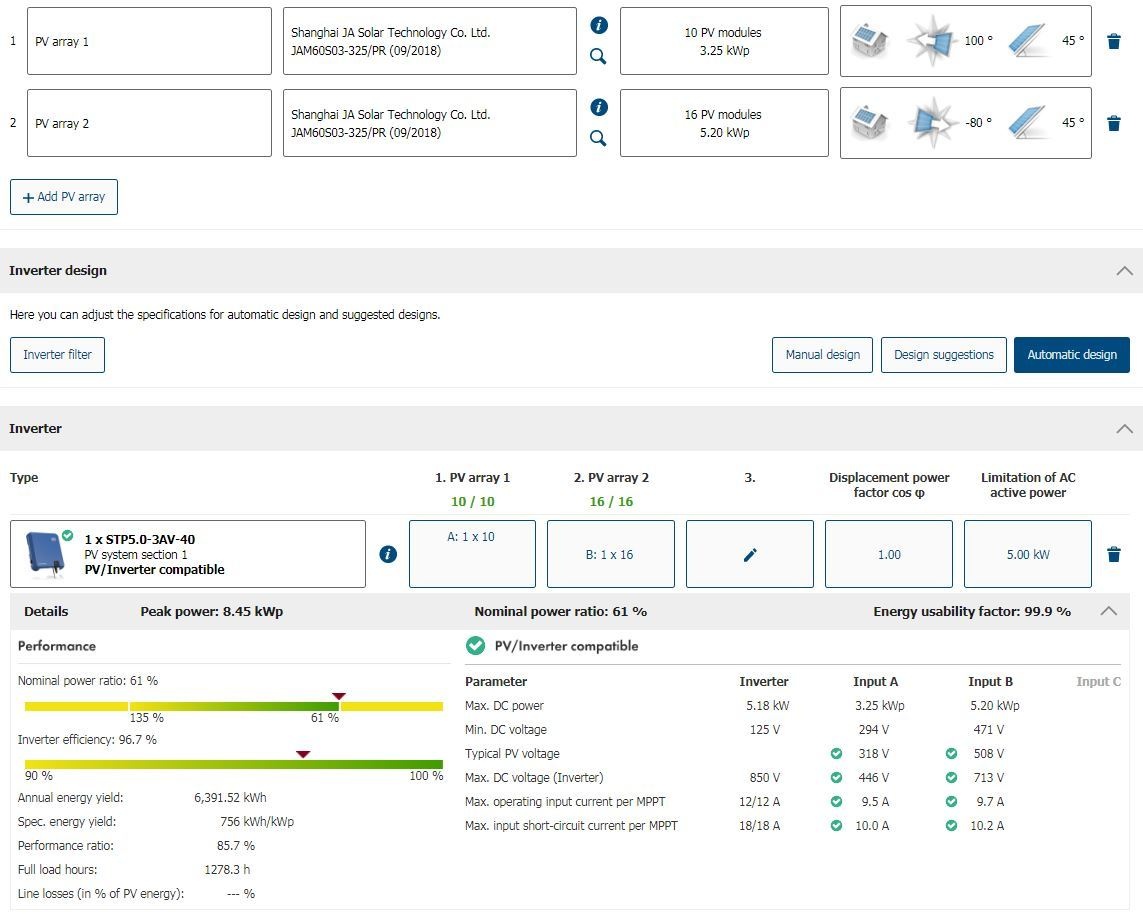Image resolution: width=1143 pixels, height=914 pixels.
Task: Remove the STP5.0-3AV-40 inverter
Action: click(1113, 555)
